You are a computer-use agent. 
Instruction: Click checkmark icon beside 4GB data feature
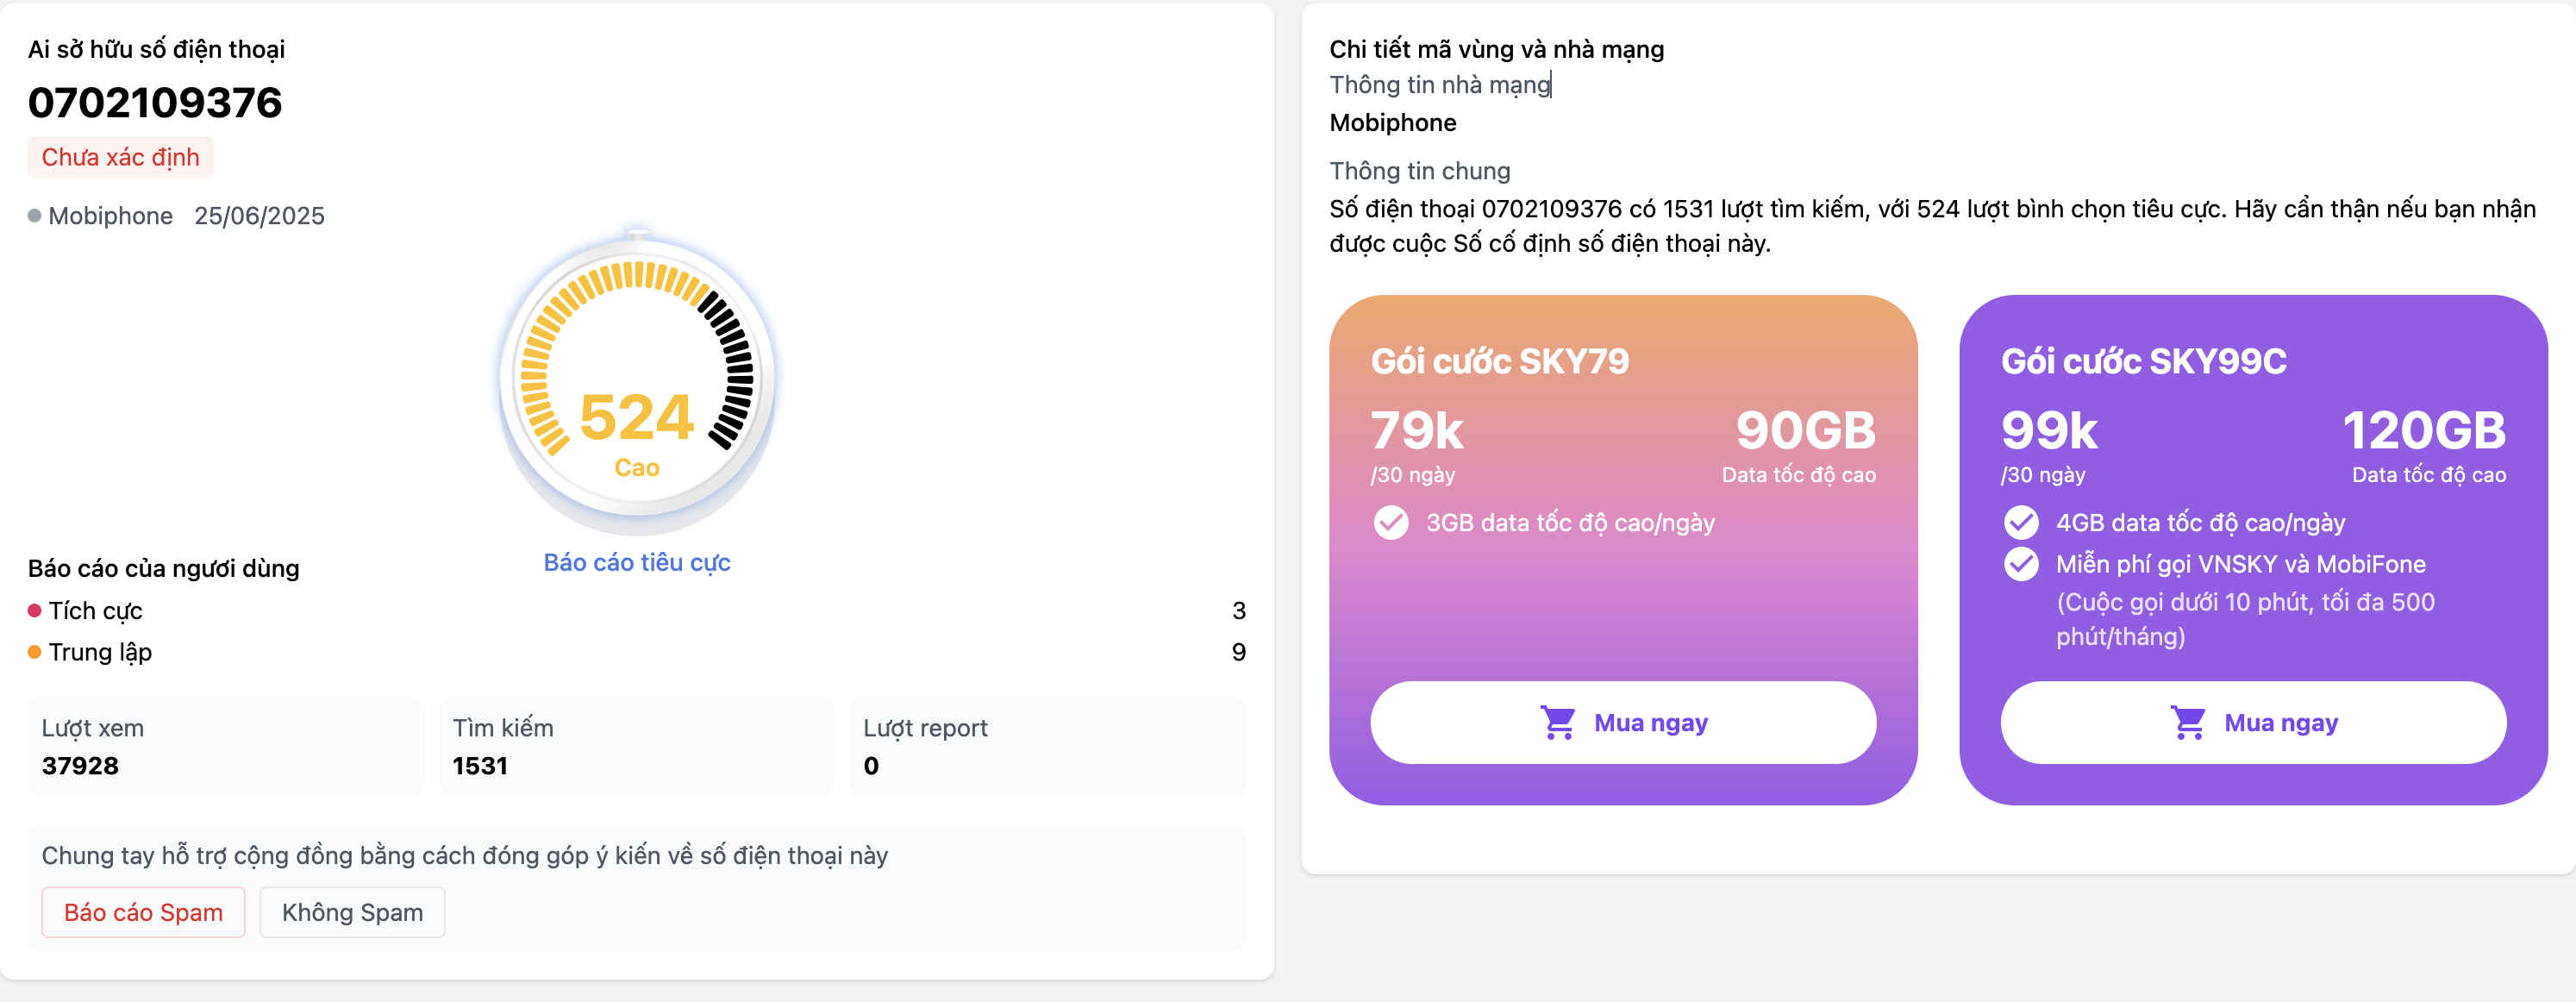[2020, 522]
